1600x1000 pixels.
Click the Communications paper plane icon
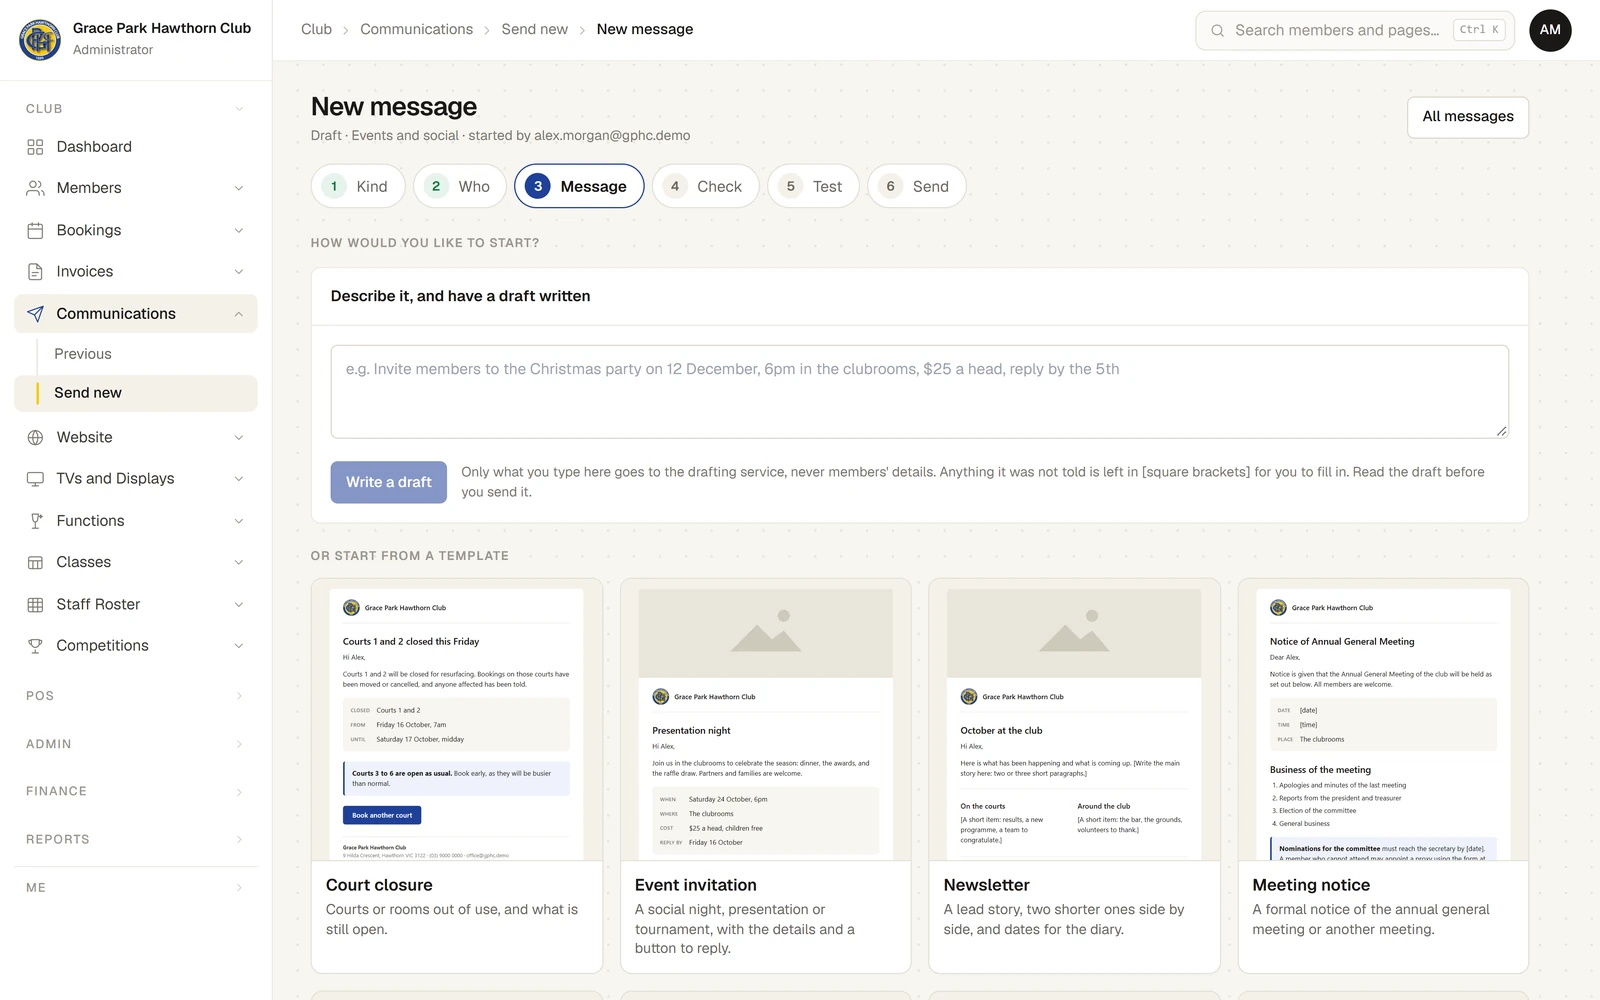(35, 314)
